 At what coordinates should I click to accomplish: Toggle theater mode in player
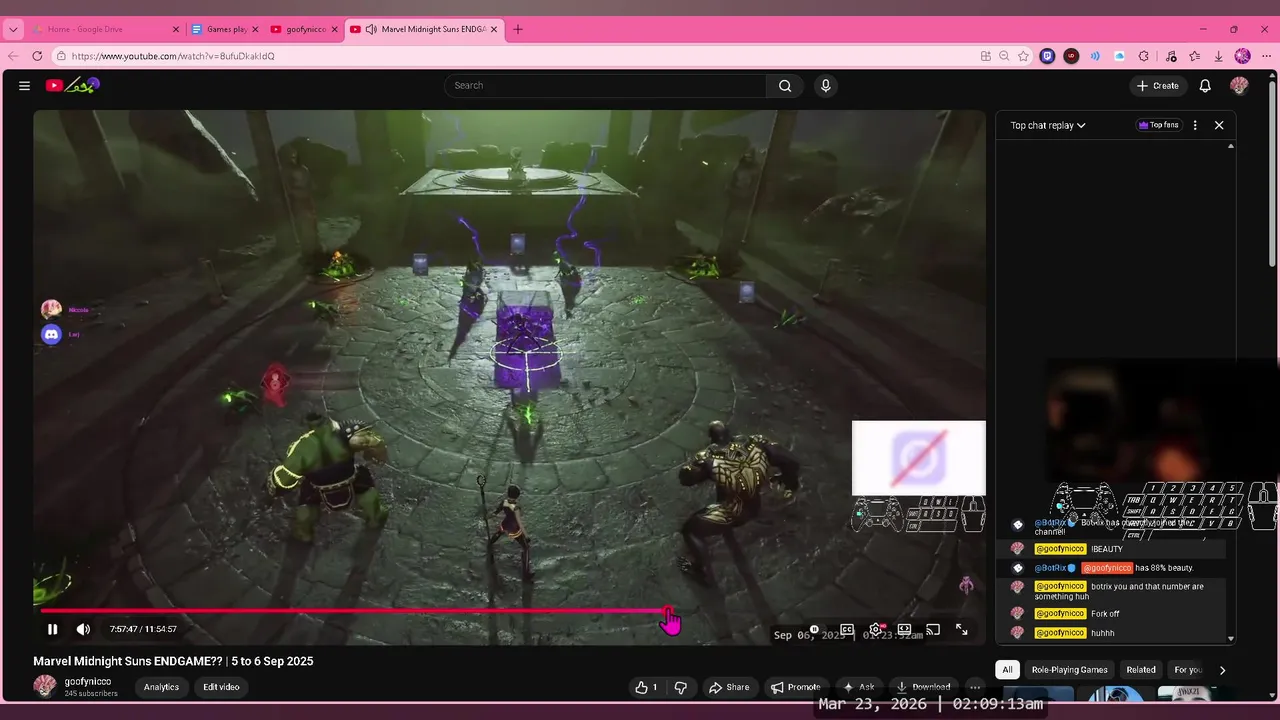pyautogui.click(x=904, y=630)
